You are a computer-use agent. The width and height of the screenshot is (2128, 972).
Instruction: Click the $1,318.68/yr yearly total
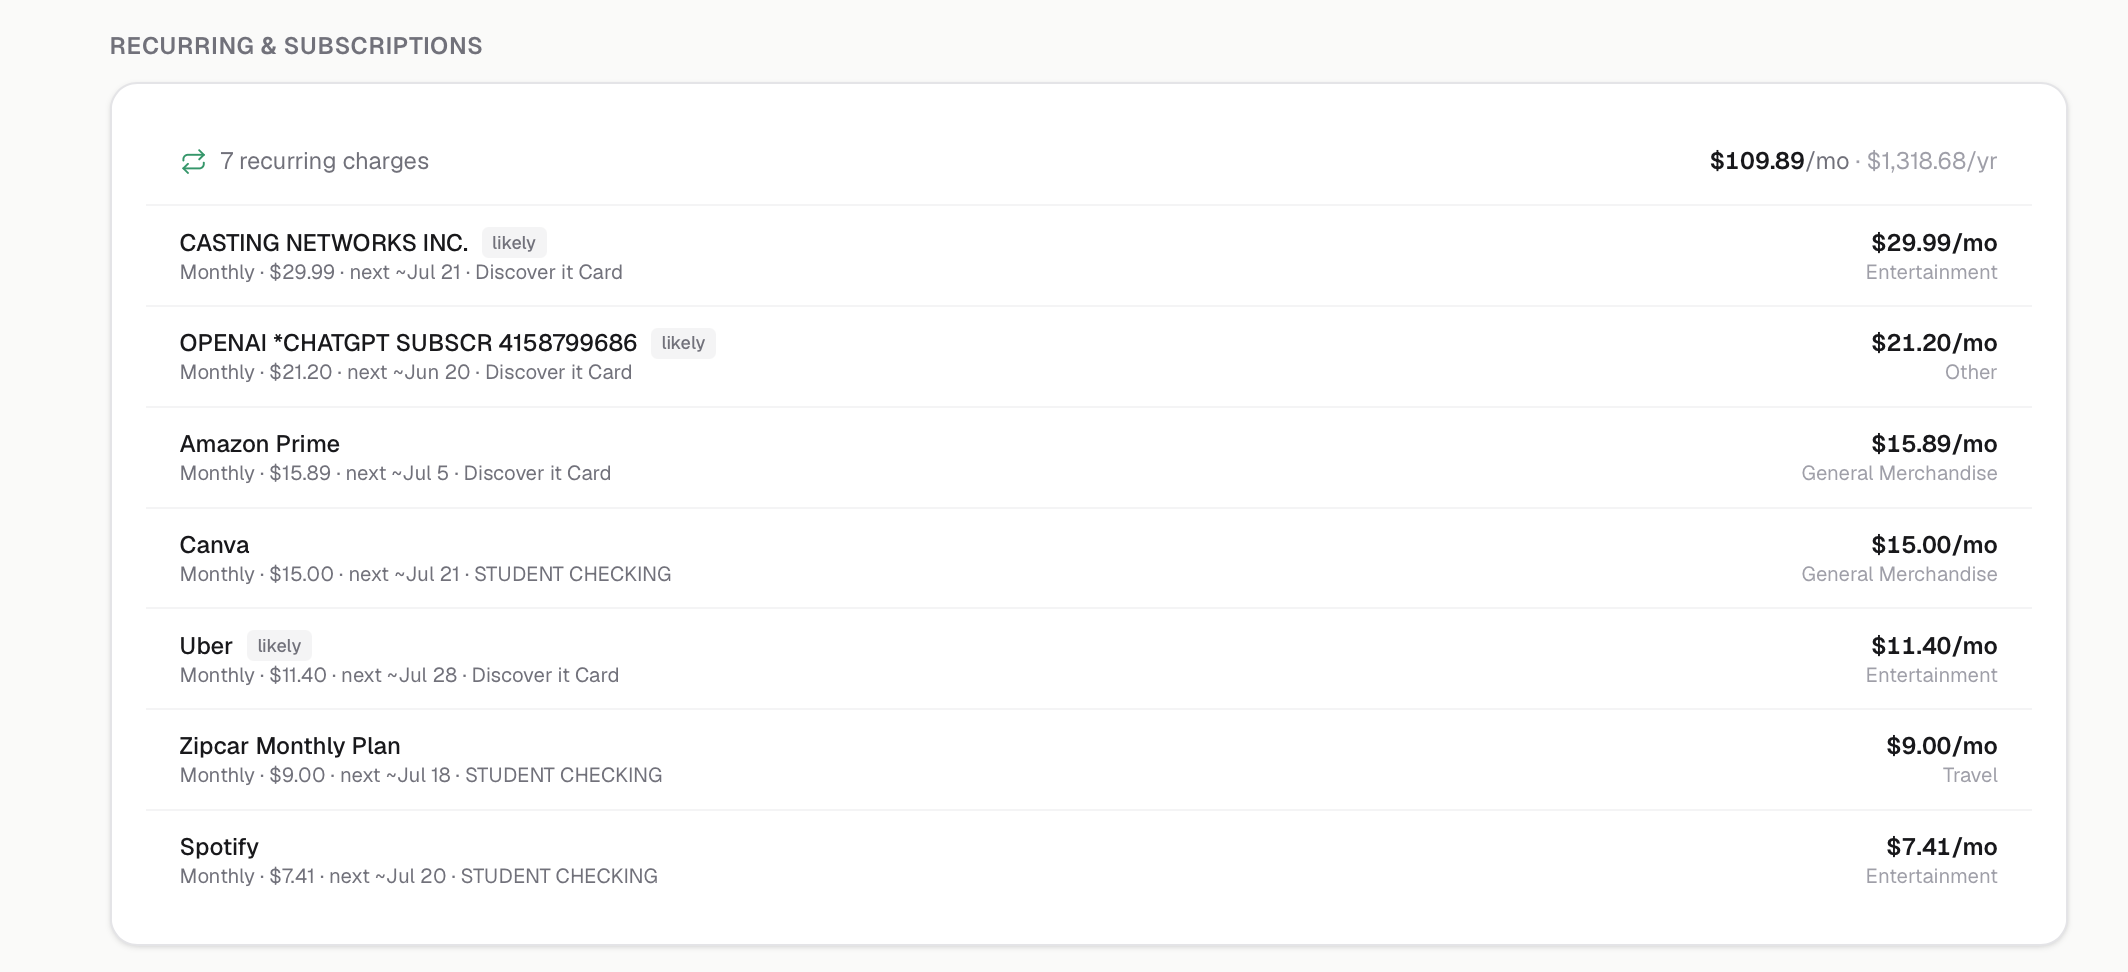[x=1932, y=161]
